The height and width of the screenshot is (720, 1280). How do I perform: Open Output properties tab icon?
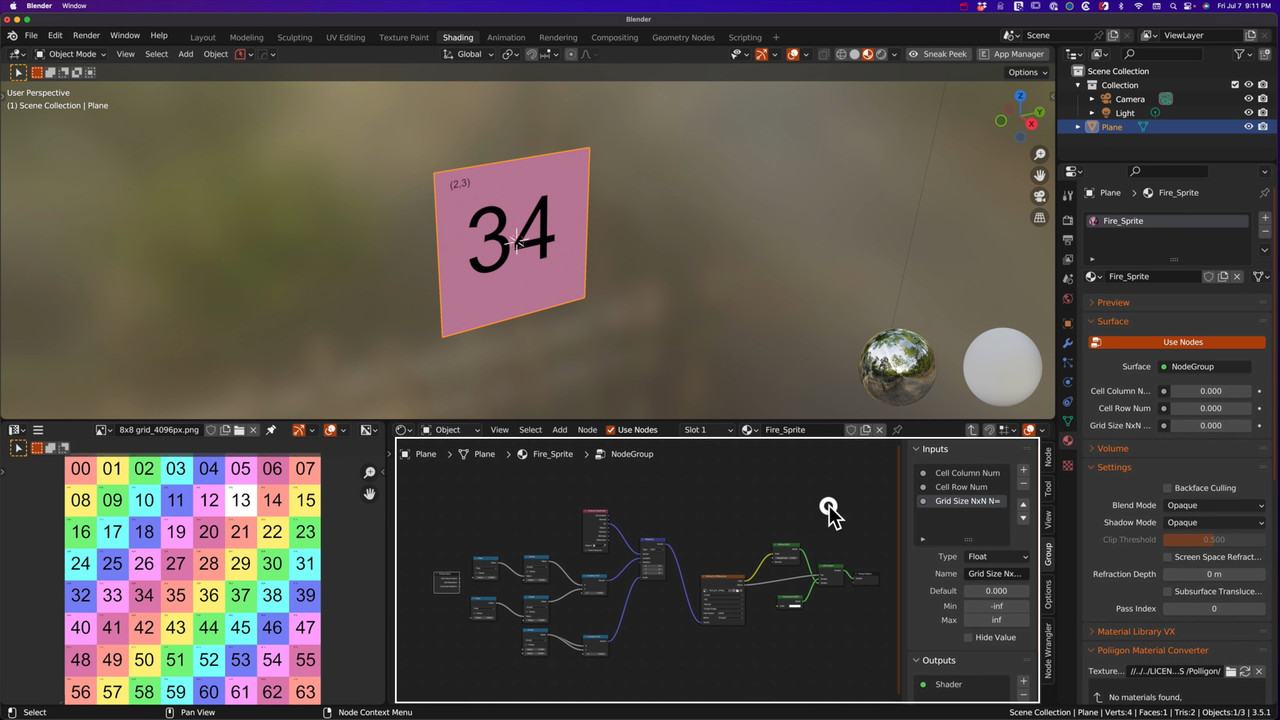[x=1068, y=240]
